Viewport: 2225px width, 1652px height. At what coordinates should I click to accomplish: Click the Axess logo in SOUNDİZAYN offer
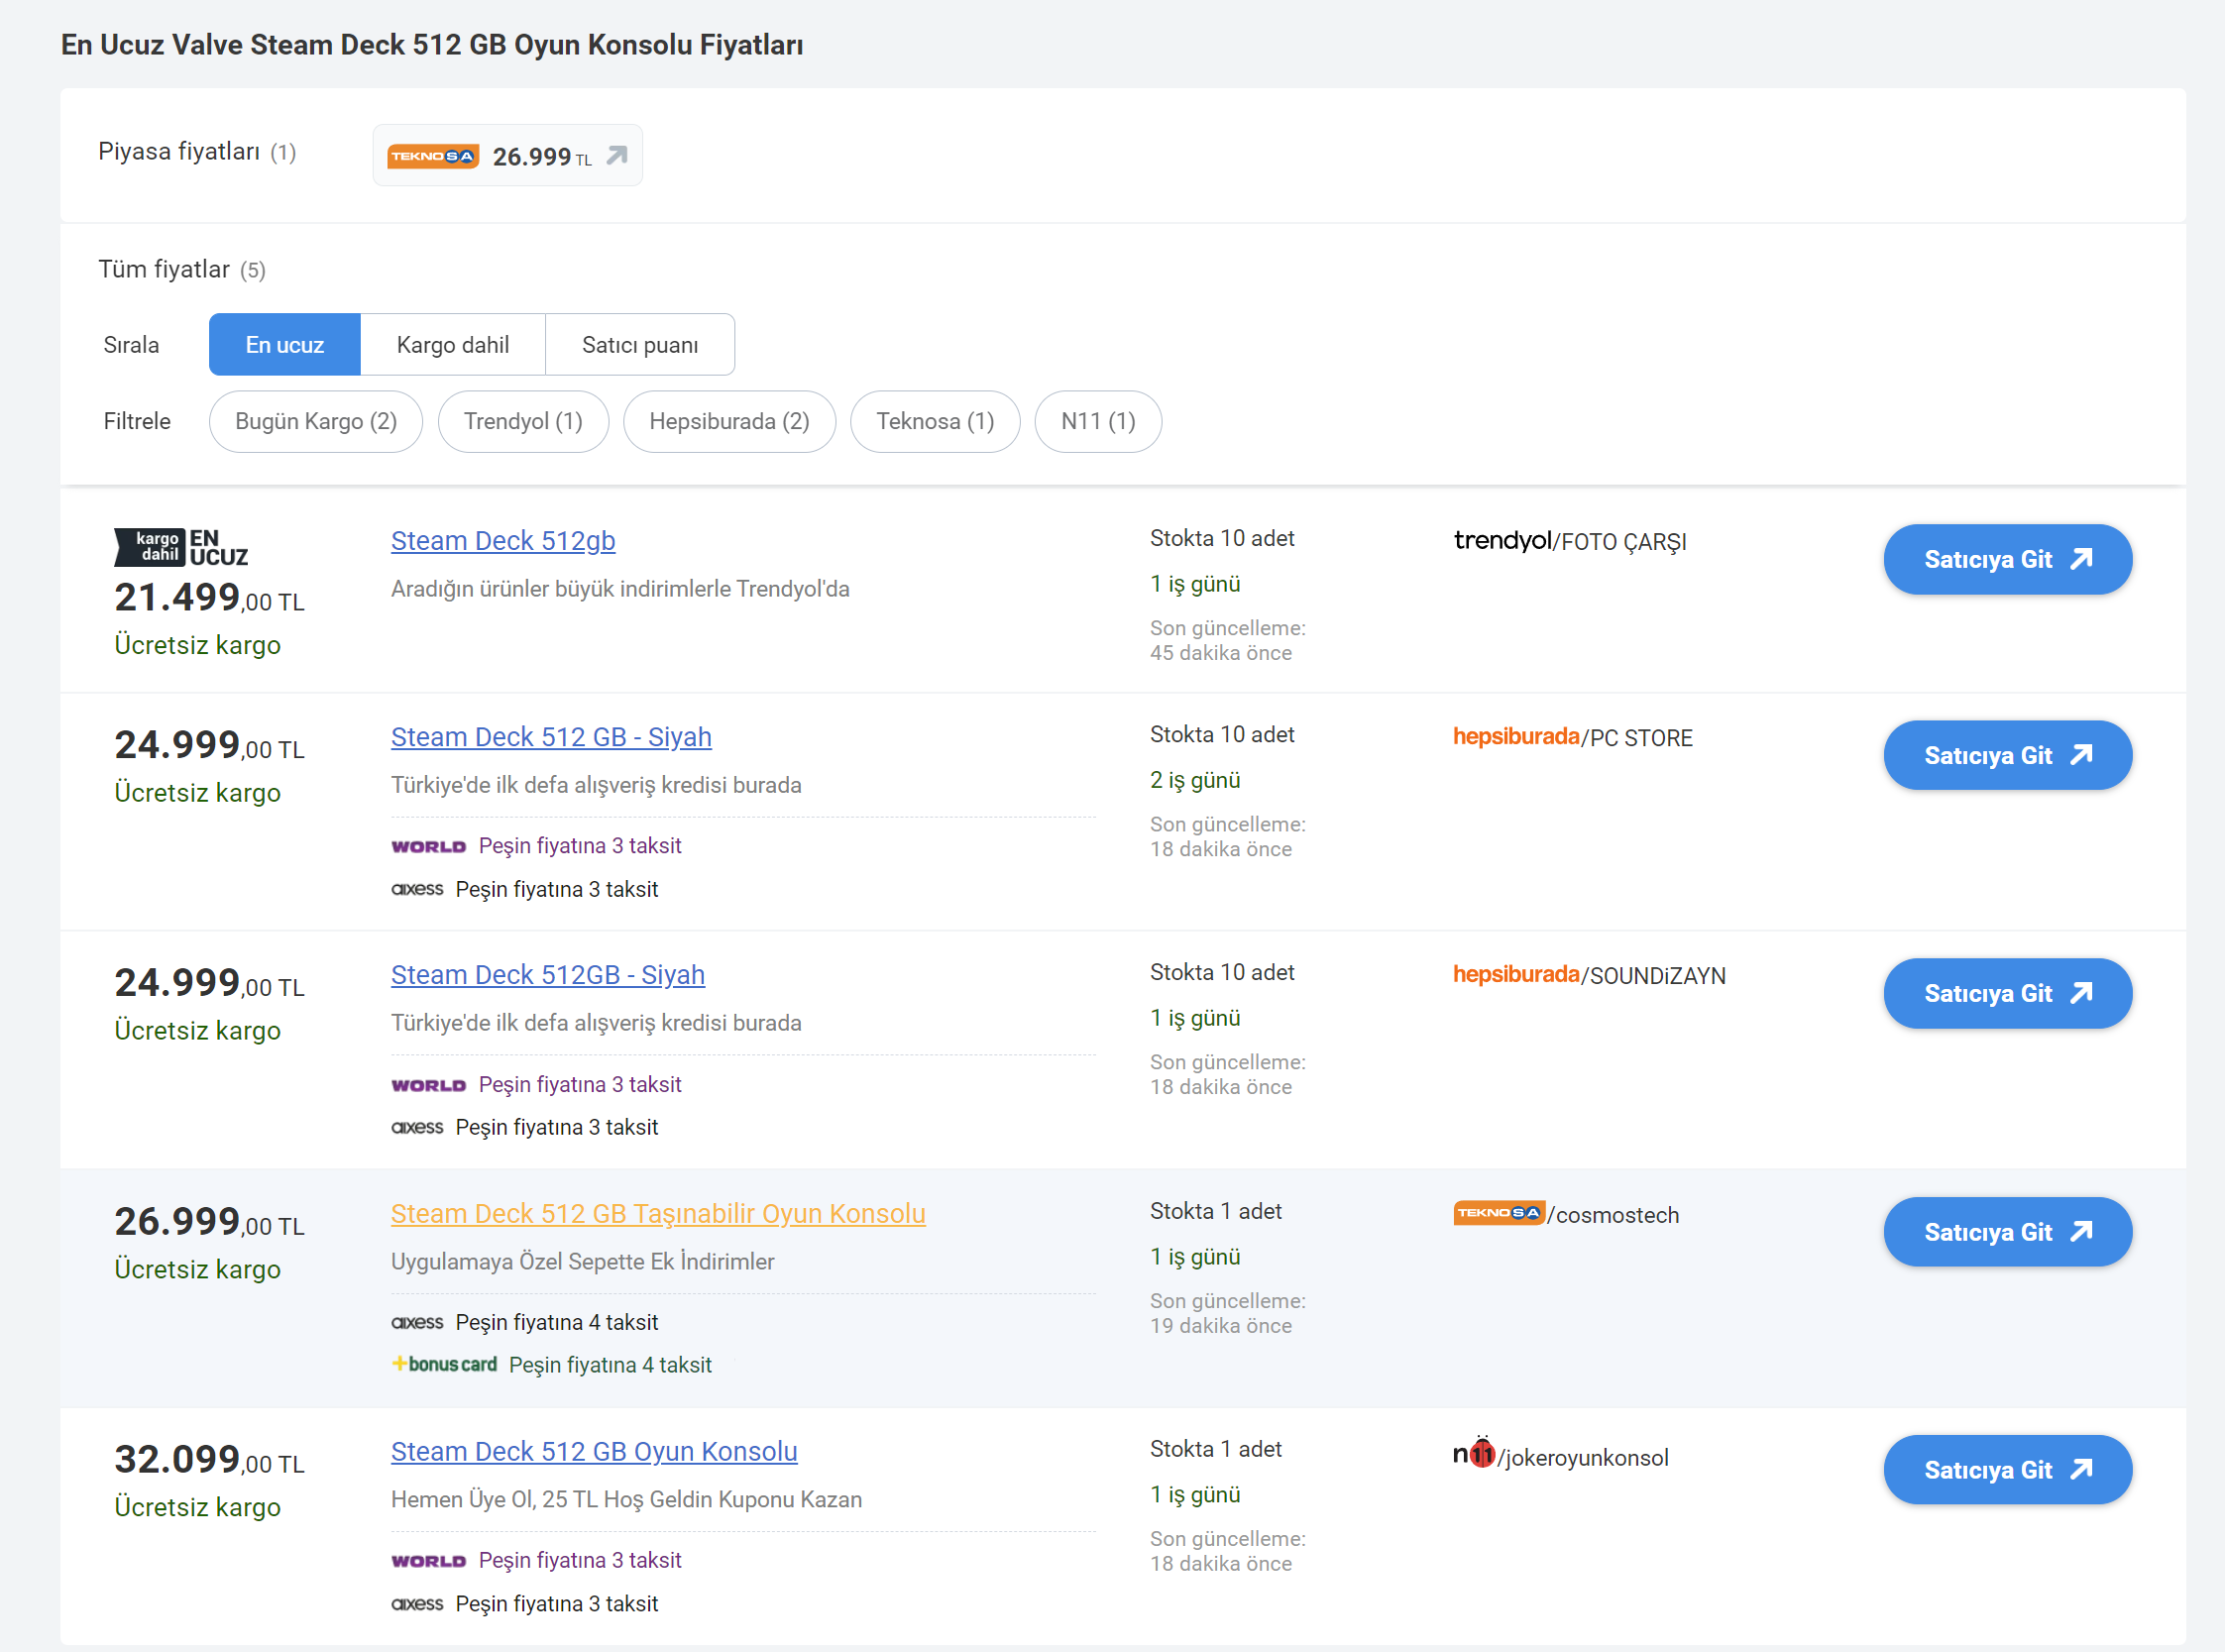point(417,1127)
